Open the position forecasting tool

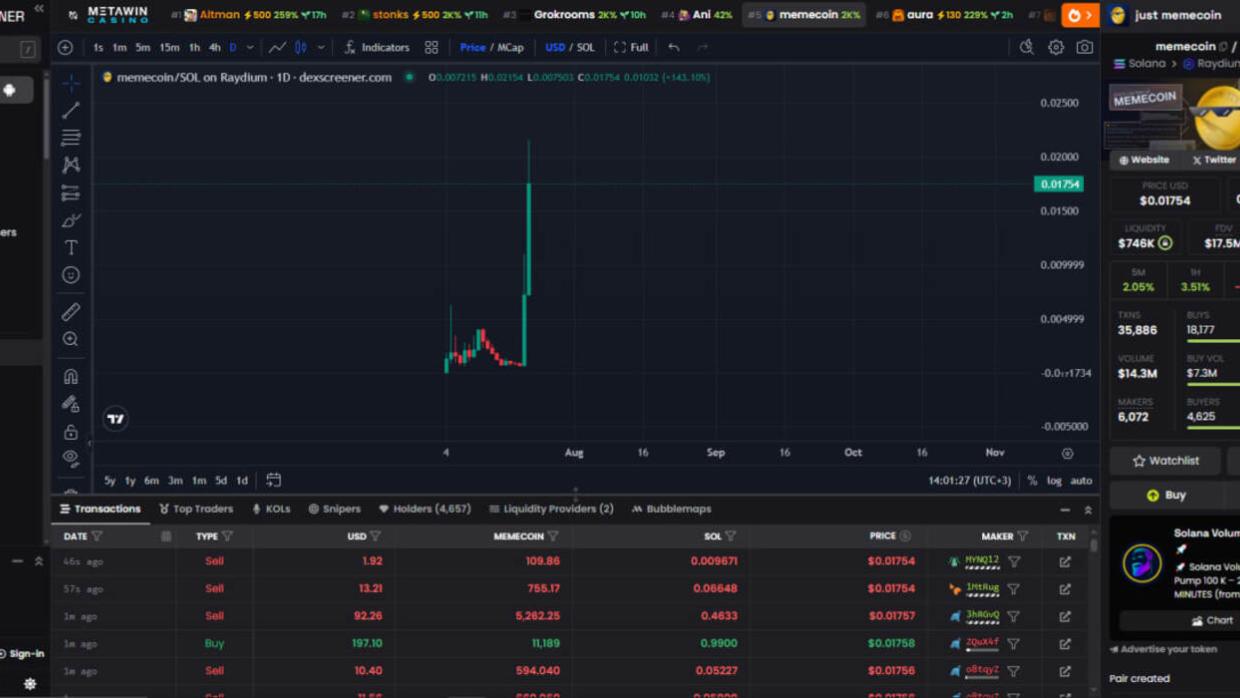70,192
